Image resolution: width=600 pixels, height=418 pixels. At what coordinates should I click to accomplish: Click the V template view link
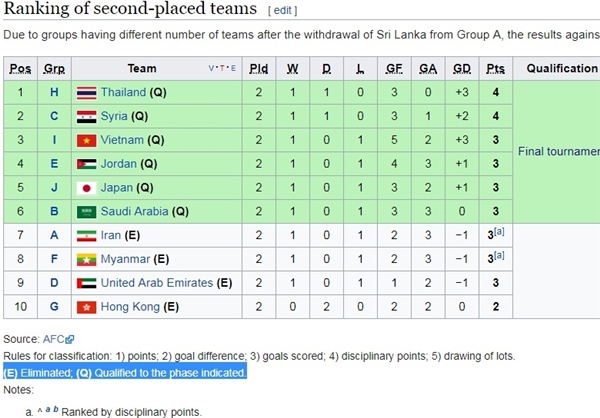pyautogui.click(x=211, y=69)
